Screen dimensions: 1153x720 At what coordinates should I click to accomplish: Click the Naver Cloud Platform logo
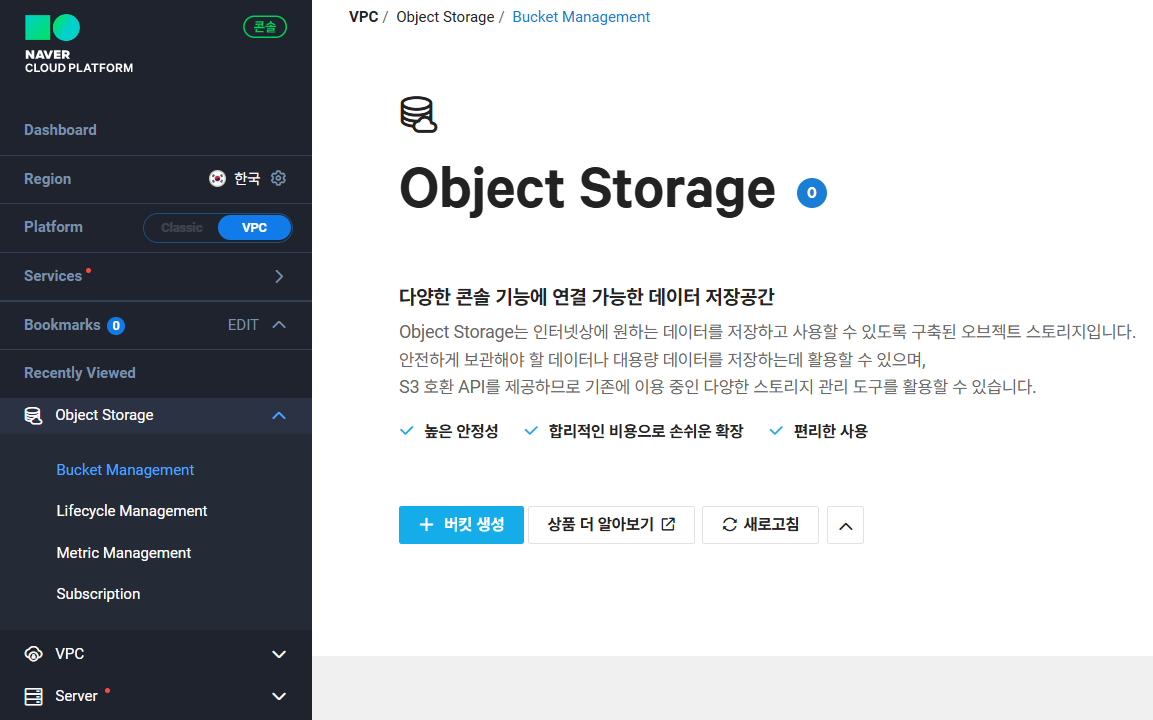point(79,44)
